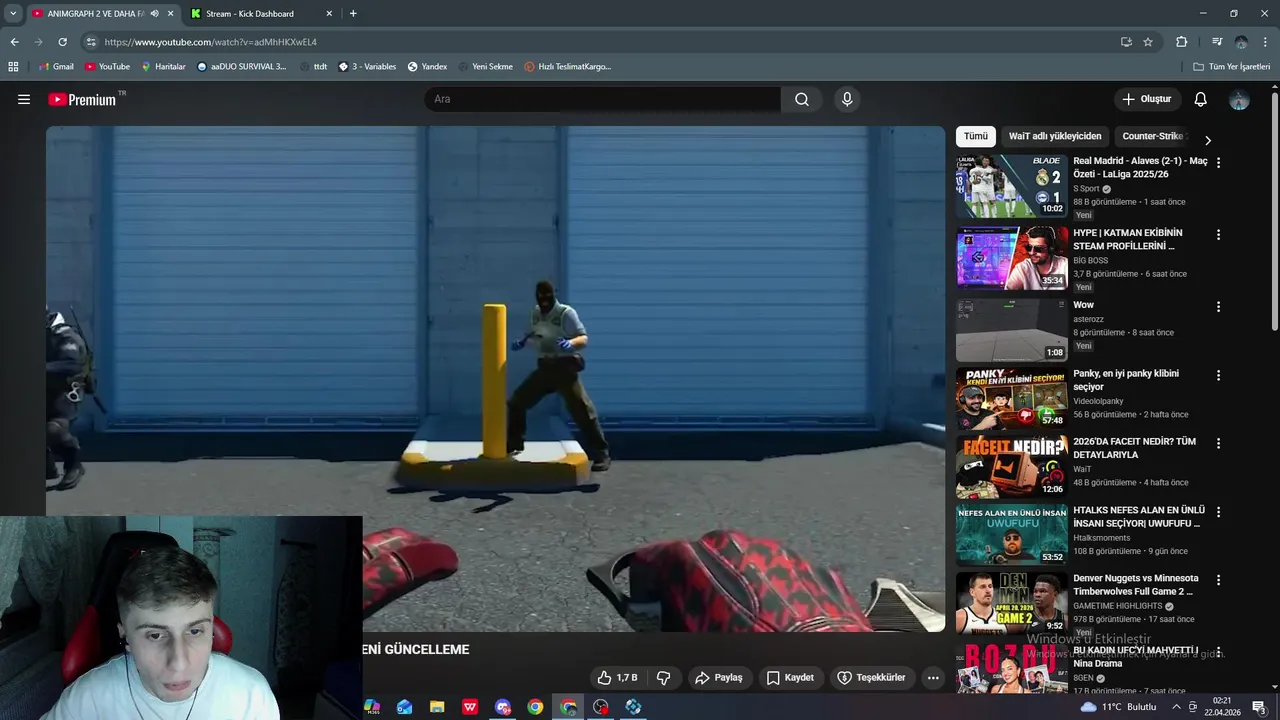Select WaiT adlı yükleyiciden filter chip

click(1055, 136)
